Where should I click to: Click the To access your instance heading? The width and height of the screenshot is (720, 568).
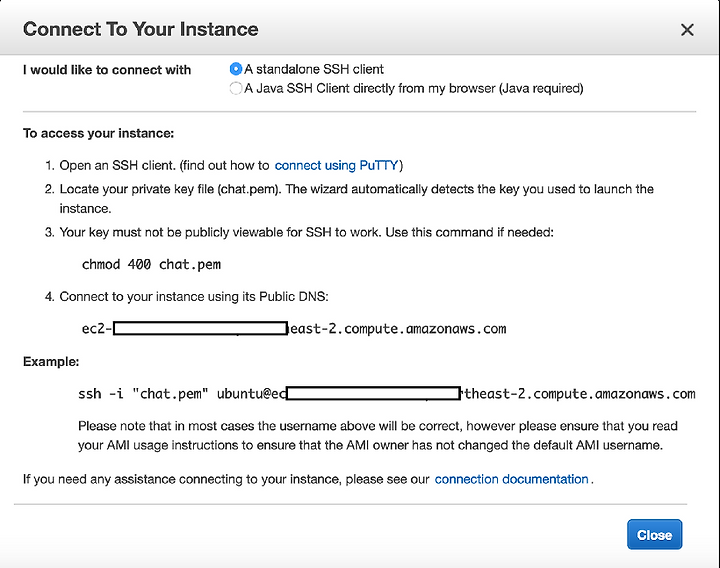(x=98, y=134)
